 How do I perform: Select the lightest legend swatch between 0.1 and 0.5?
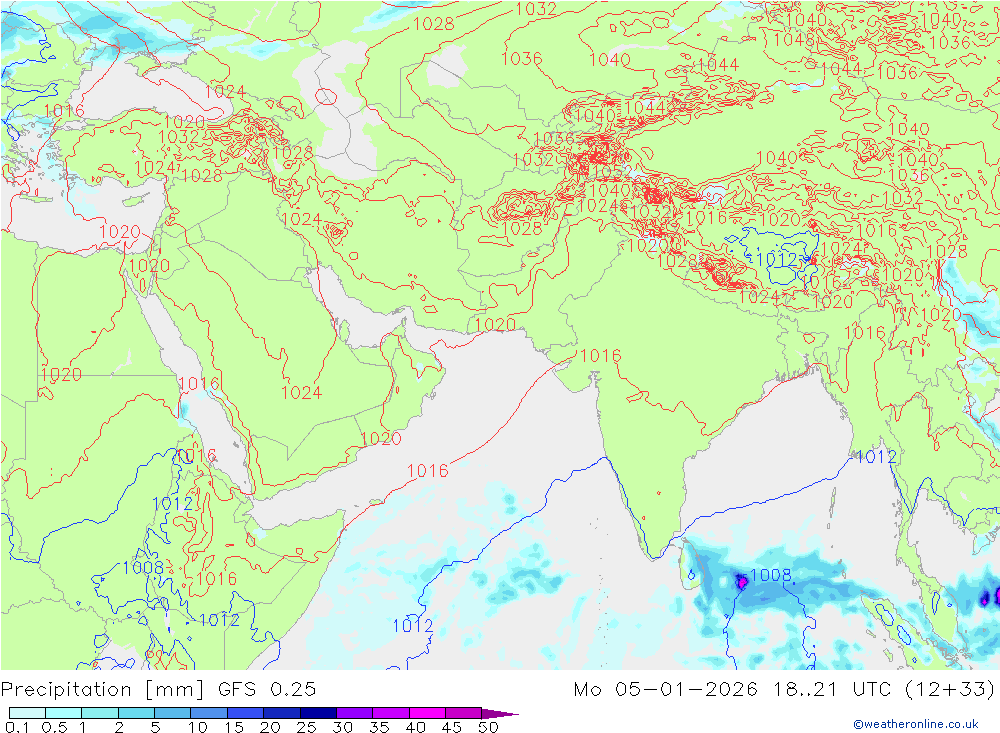(x=27, y=713)
